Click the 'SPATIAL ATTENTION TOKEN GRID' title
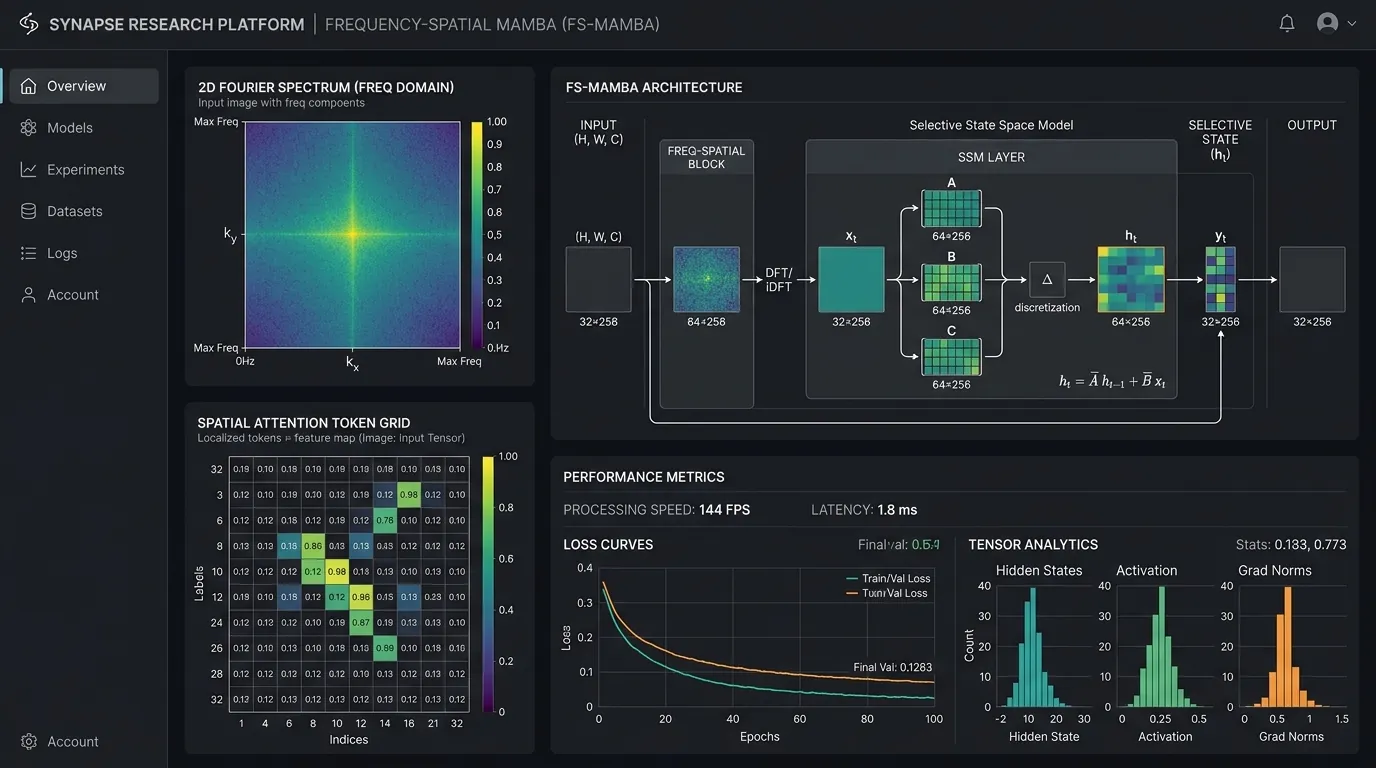 pos(304,423)
